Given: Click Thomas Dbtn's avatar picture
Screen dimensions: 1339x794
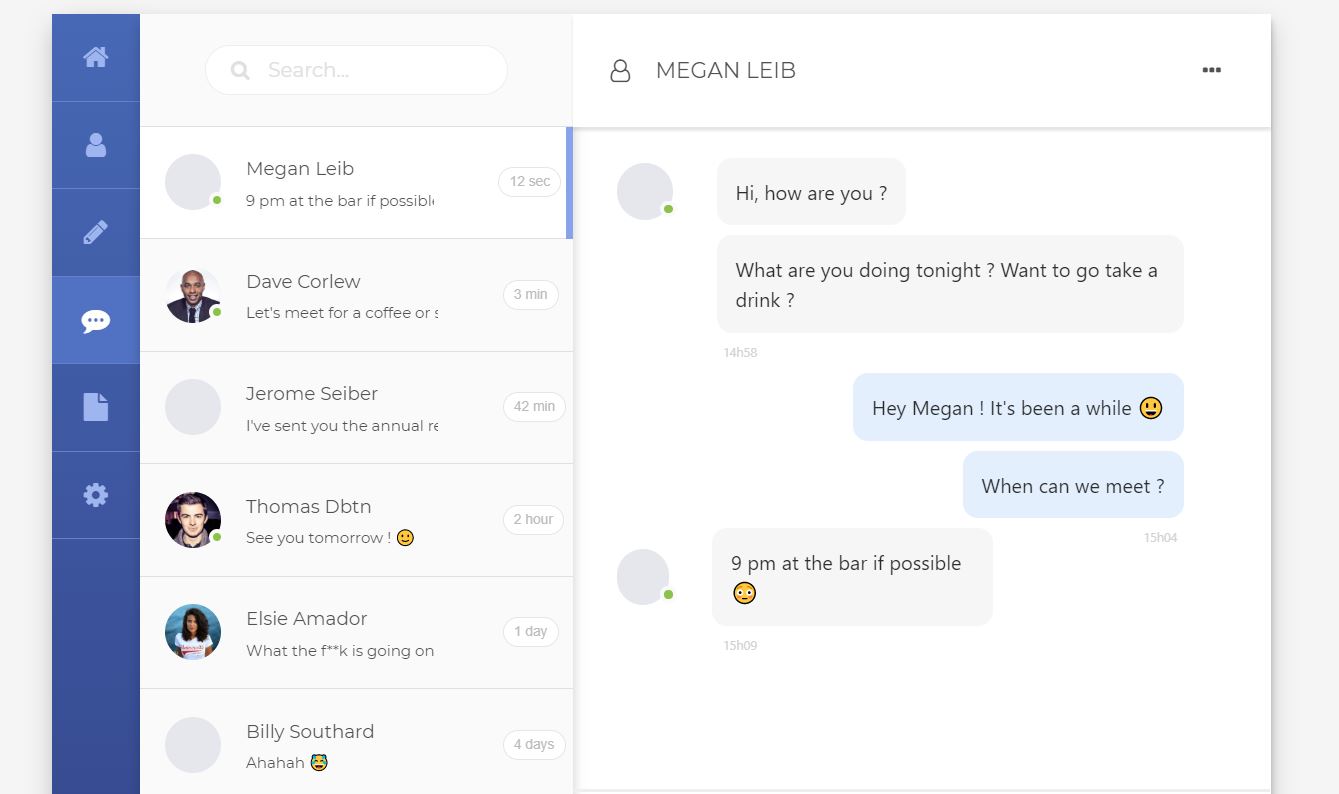Looking at the screenshot, I should click(192, 520).
